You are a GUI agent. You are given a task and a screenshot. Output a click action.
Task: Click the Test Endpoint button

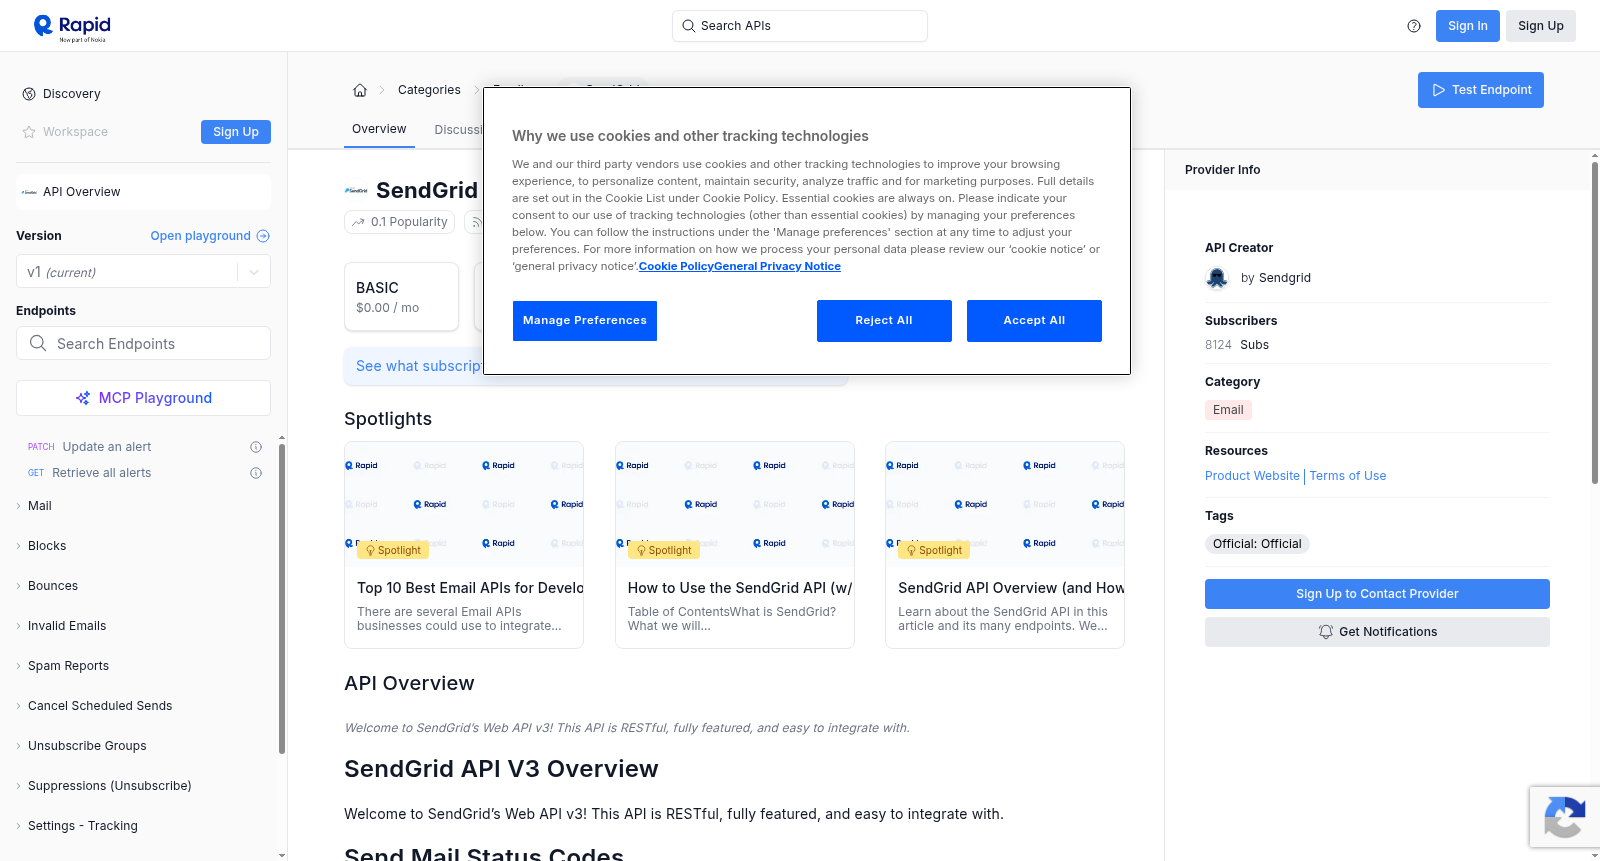click(1481, 90)
